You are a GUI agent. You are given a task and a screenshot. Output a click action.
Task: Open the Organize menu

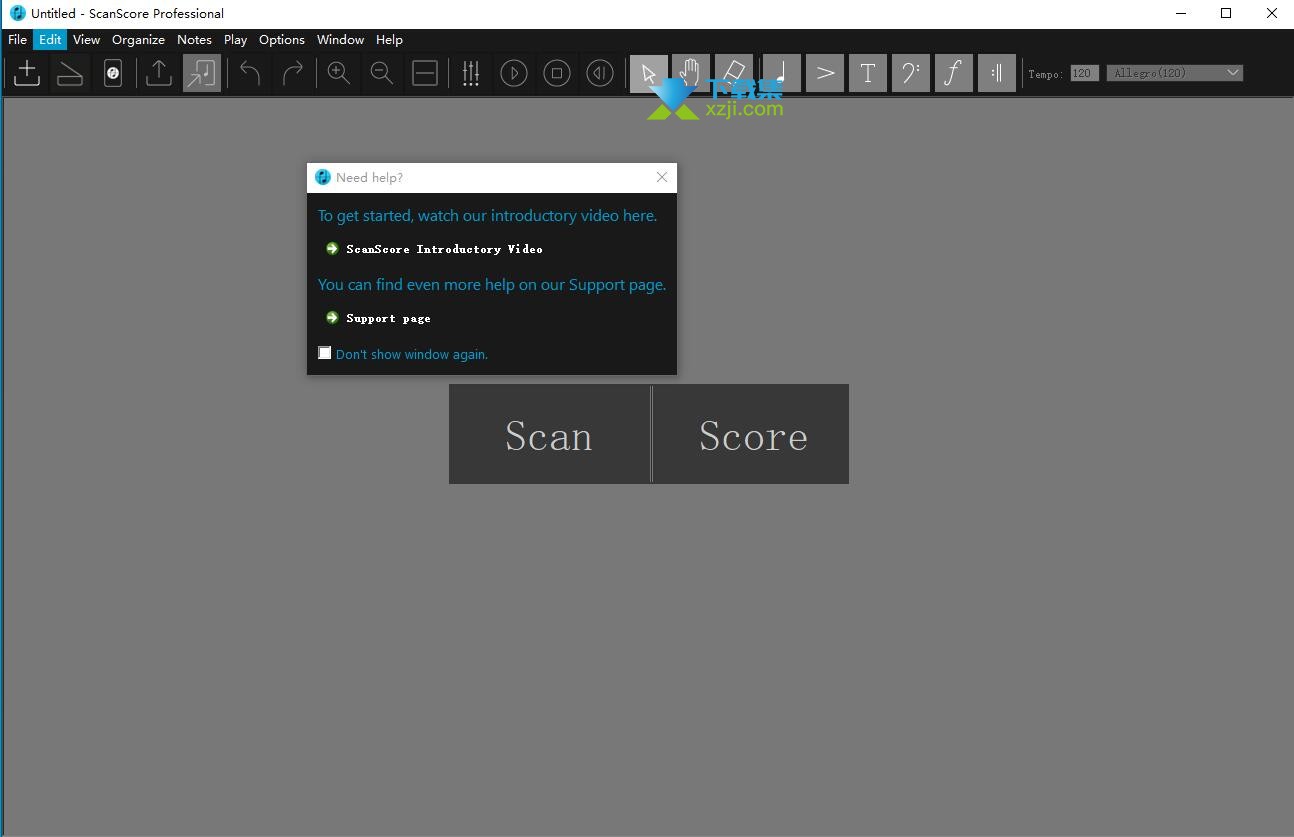[x=138, y=40]
